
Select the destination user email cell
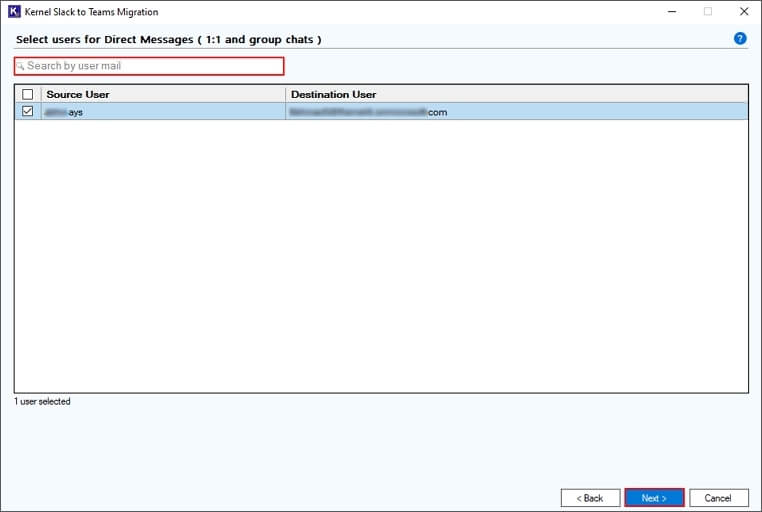(517, 112)
